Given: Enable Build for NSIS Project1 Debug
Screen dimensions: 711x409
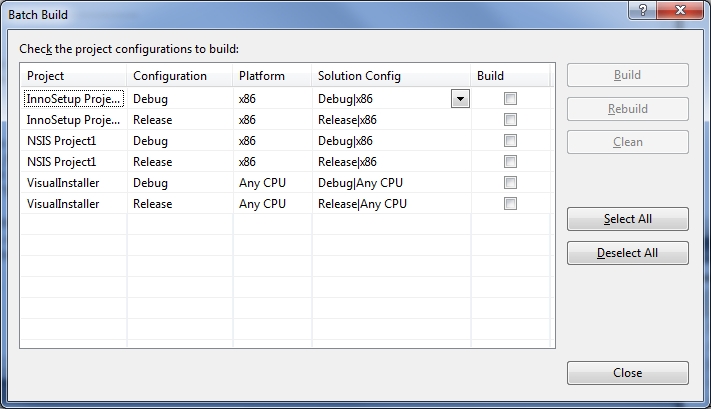Looking at the screenshot, I should (x=510, y=141).
